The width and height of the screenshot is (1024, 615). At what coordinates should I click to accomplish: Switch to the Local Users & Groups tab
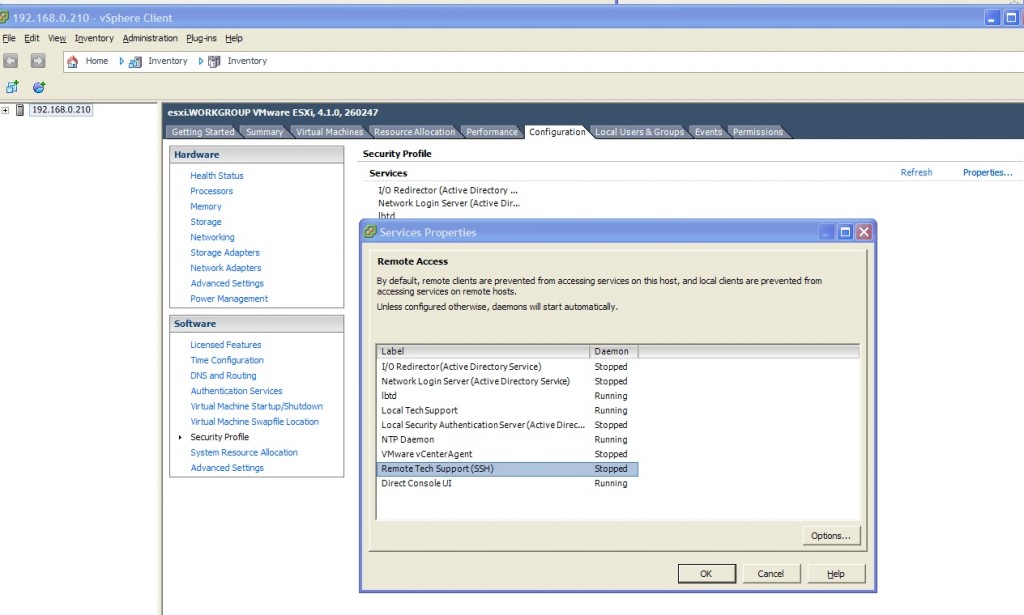pos(639,132)
